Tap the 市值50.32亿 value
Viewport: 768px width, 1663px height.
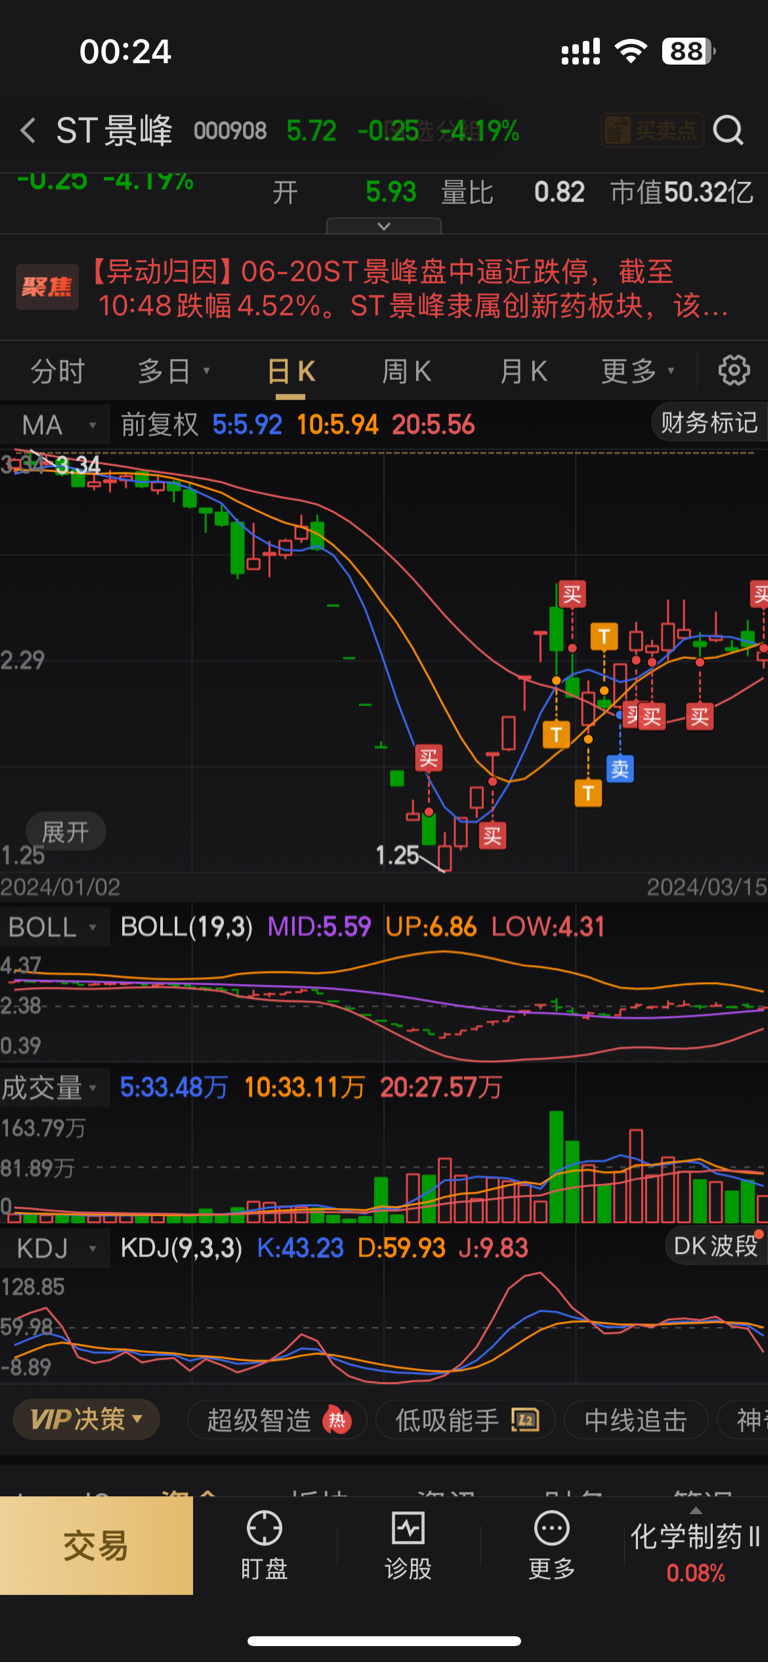pos(682,192)
